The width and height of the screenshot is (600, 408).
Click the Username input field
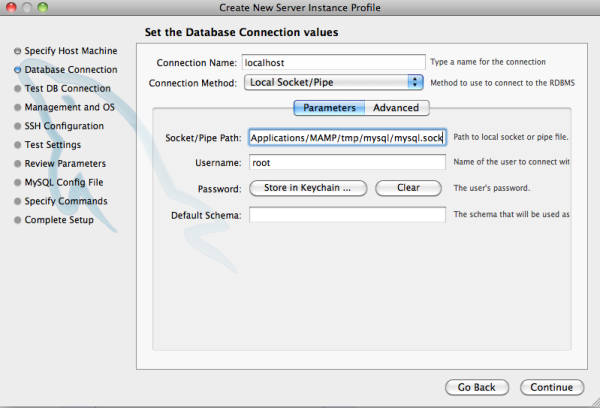346,162
